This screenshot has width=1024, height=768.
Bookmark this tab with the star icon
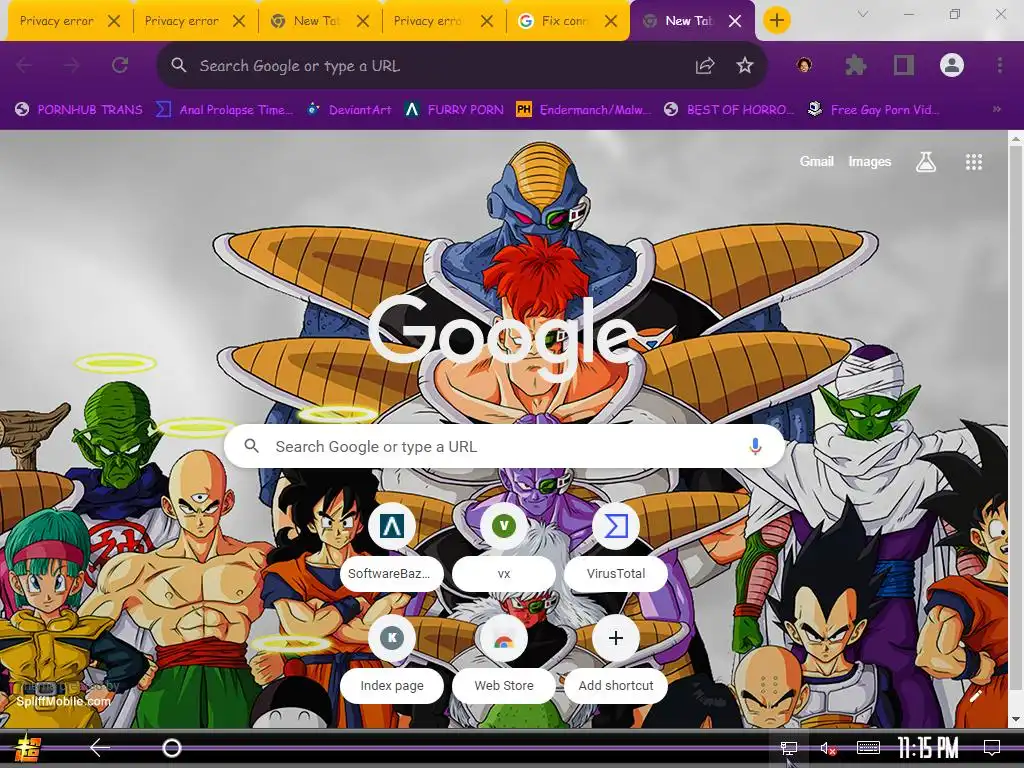(x=744, y=65)
